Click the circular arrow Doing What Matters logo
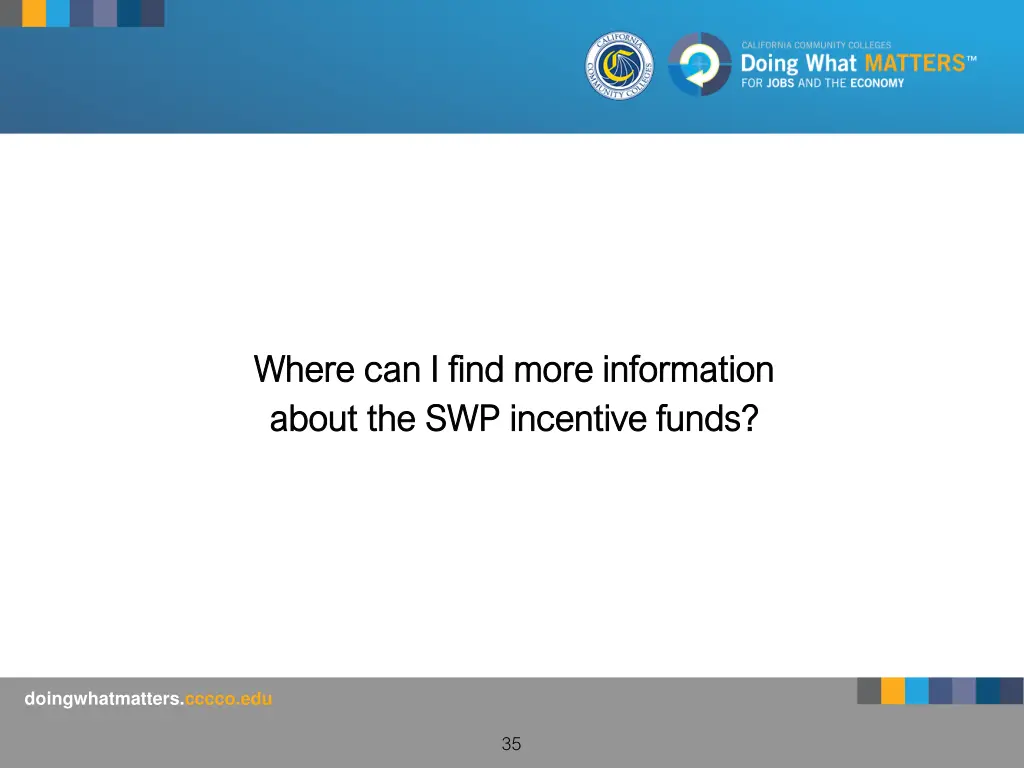1024x768 pixels. (699, 65)
